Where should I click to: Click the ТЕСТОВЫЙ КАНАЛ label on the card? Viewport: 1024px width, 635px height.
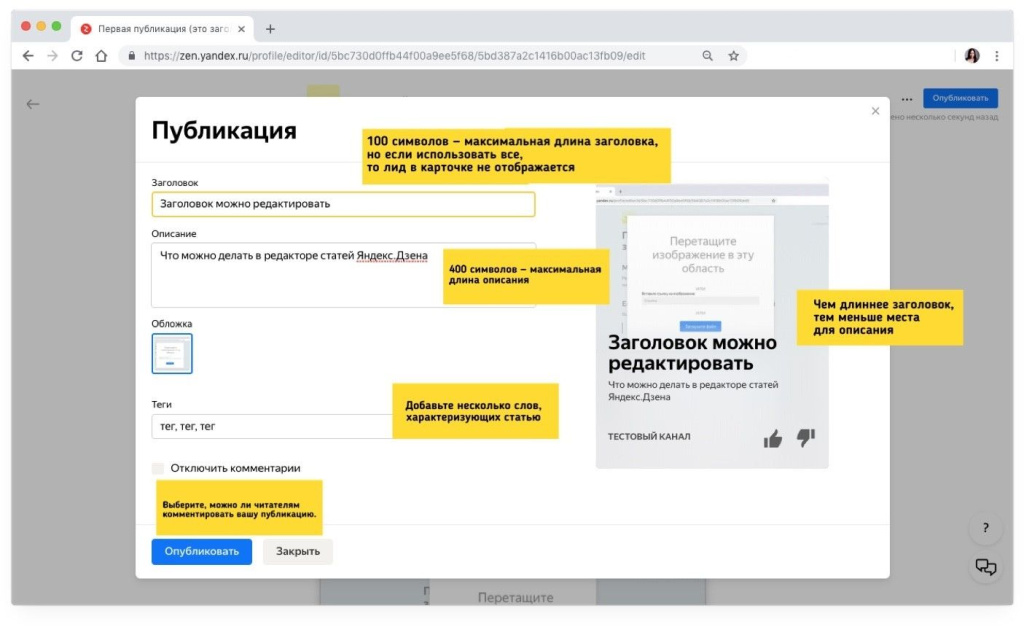click(x=648, y=436)
